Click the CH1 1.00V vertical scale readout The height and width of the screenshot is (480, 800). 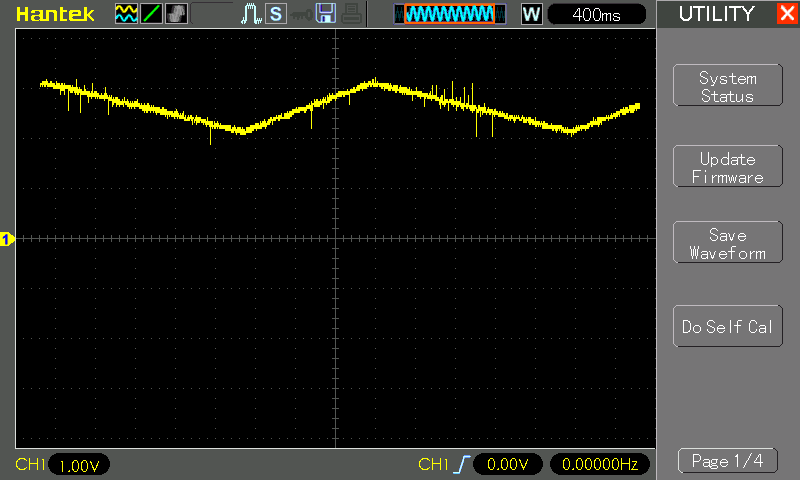click(x=77, y=465)
